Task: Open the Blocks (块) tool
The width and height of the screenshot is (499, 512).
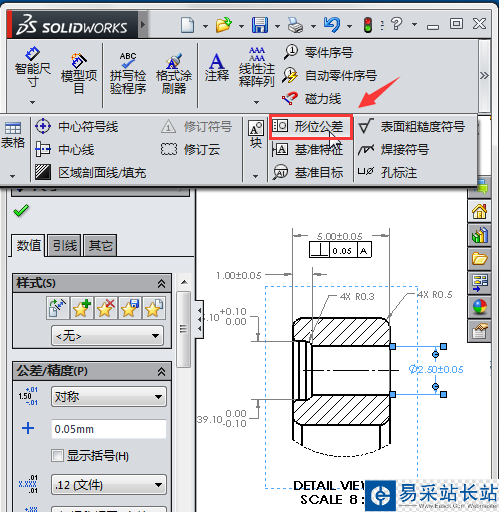Action: point(256,134)
